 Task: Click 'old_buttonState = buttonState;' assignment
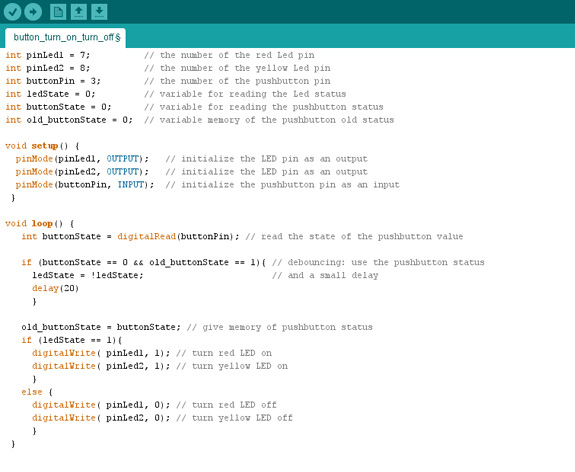tap(101, 327)
